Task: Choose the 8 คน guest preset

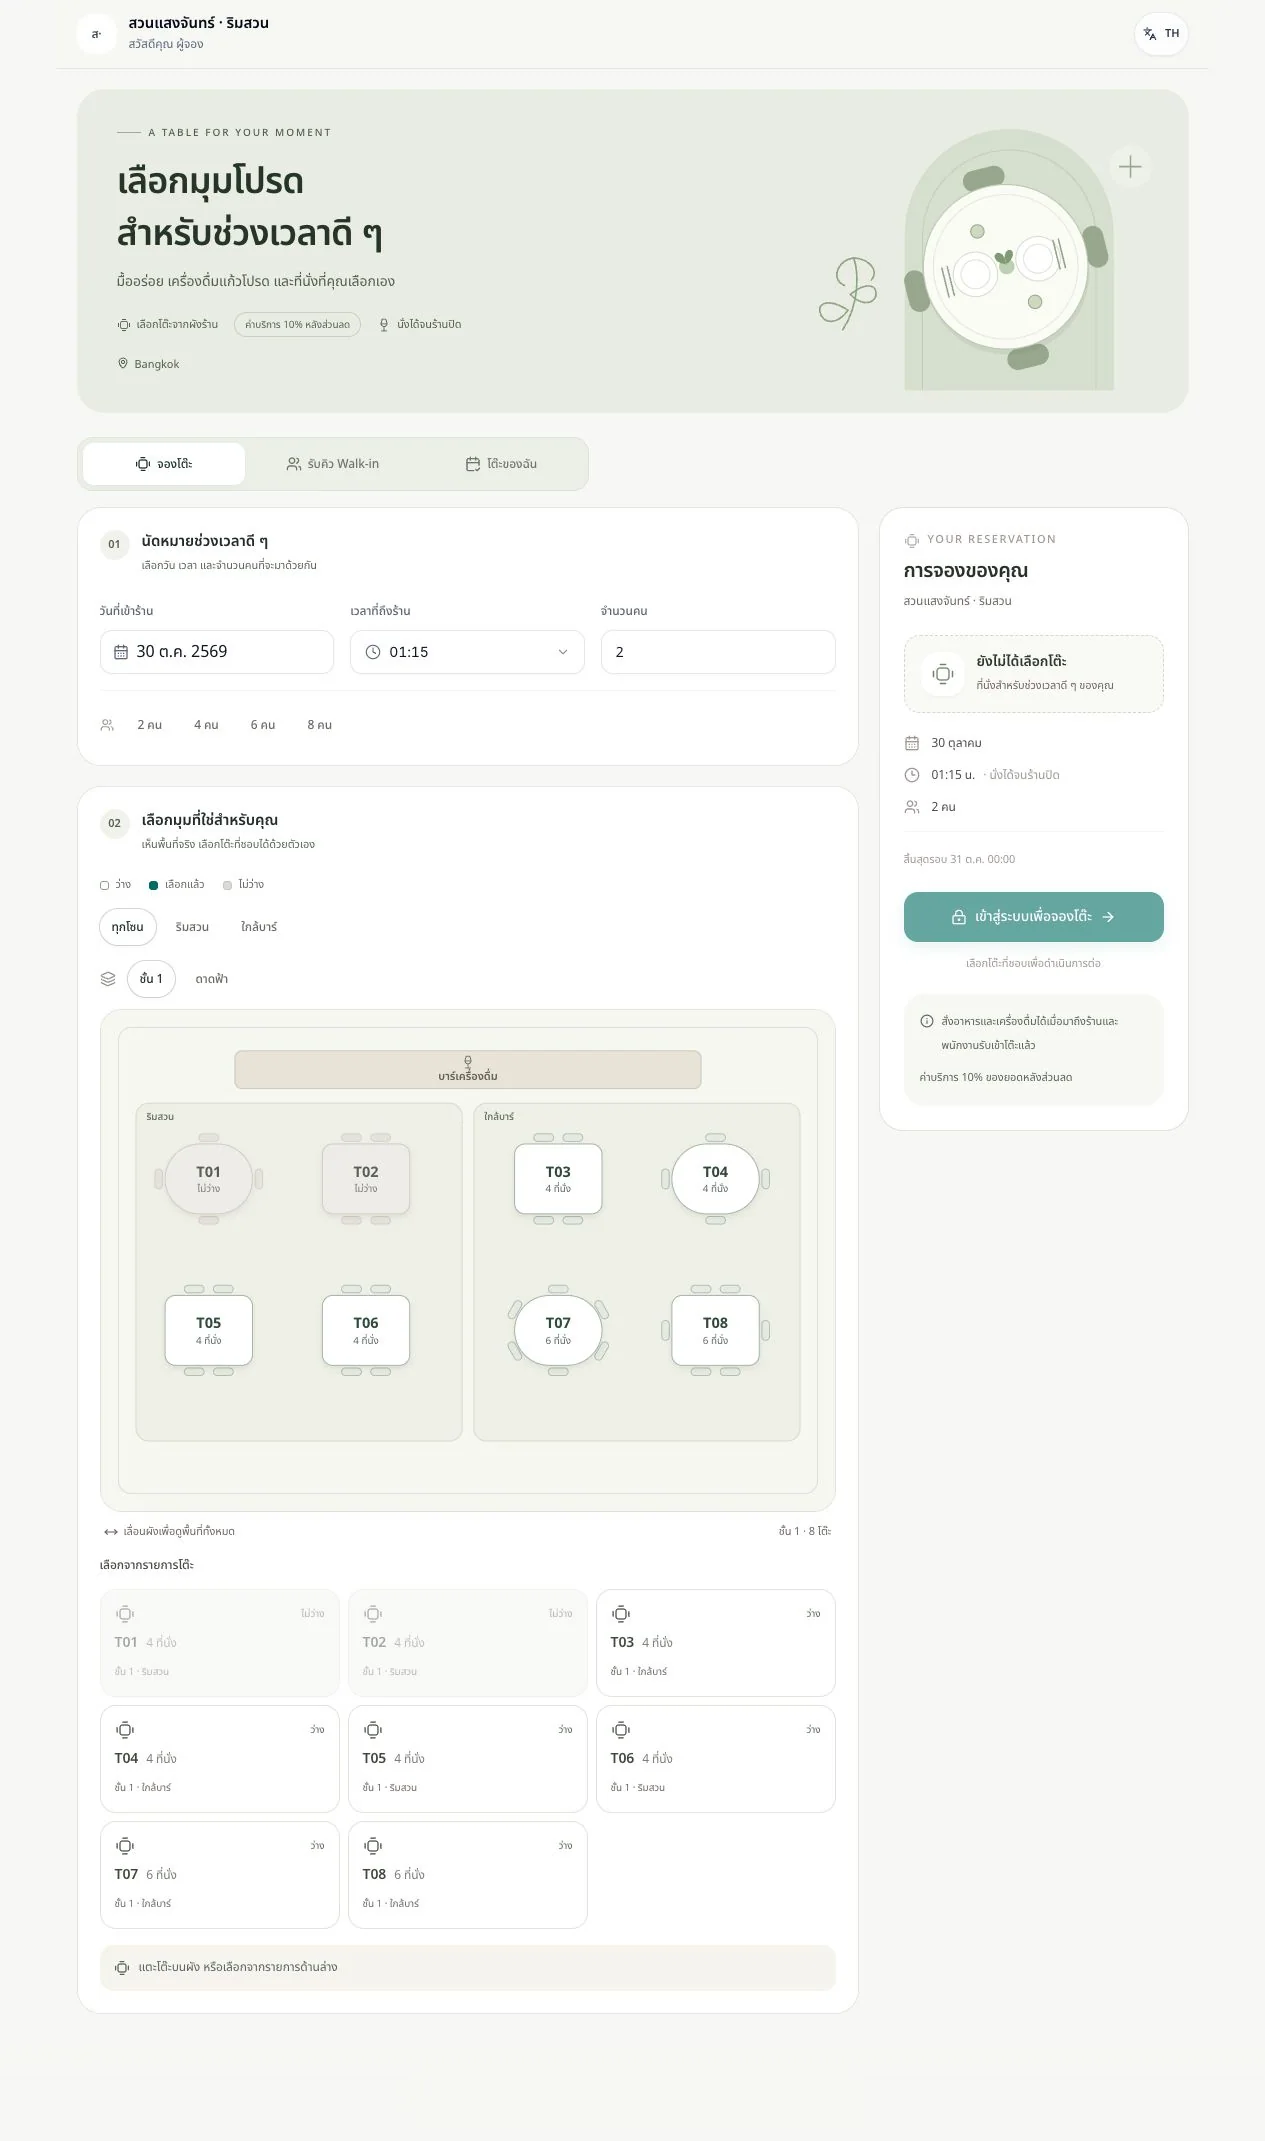Action: (320, 725)
